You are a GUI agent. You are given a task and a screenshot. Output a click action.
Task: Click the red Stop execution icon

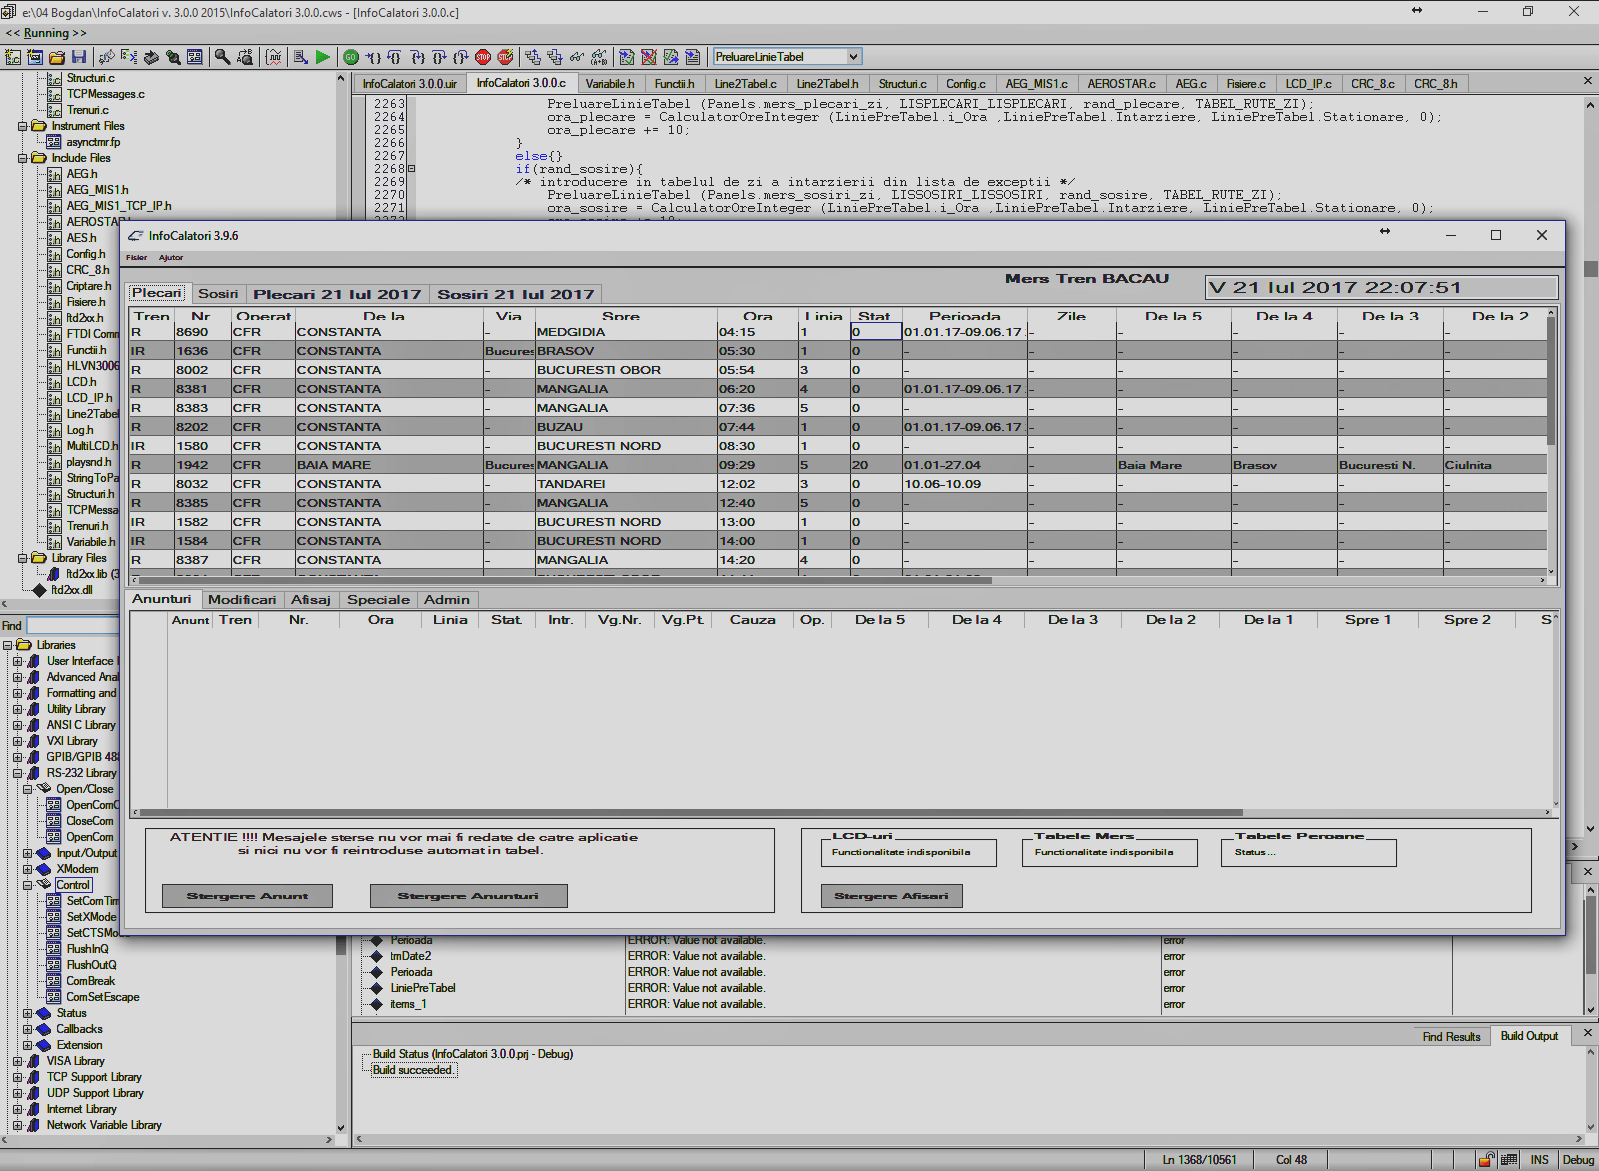click(x=483, y=57)
